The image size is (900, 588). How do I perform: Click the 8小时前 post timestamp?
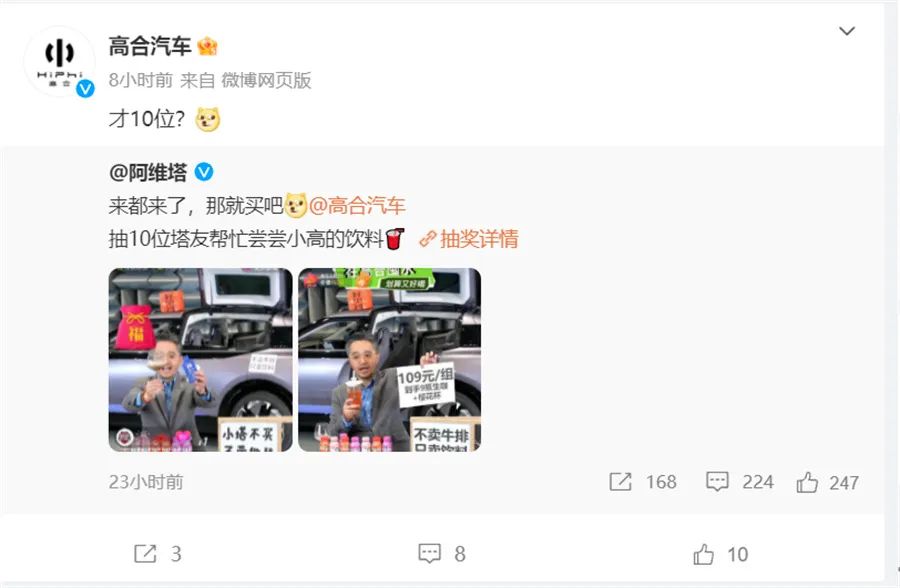click(141, 80)
